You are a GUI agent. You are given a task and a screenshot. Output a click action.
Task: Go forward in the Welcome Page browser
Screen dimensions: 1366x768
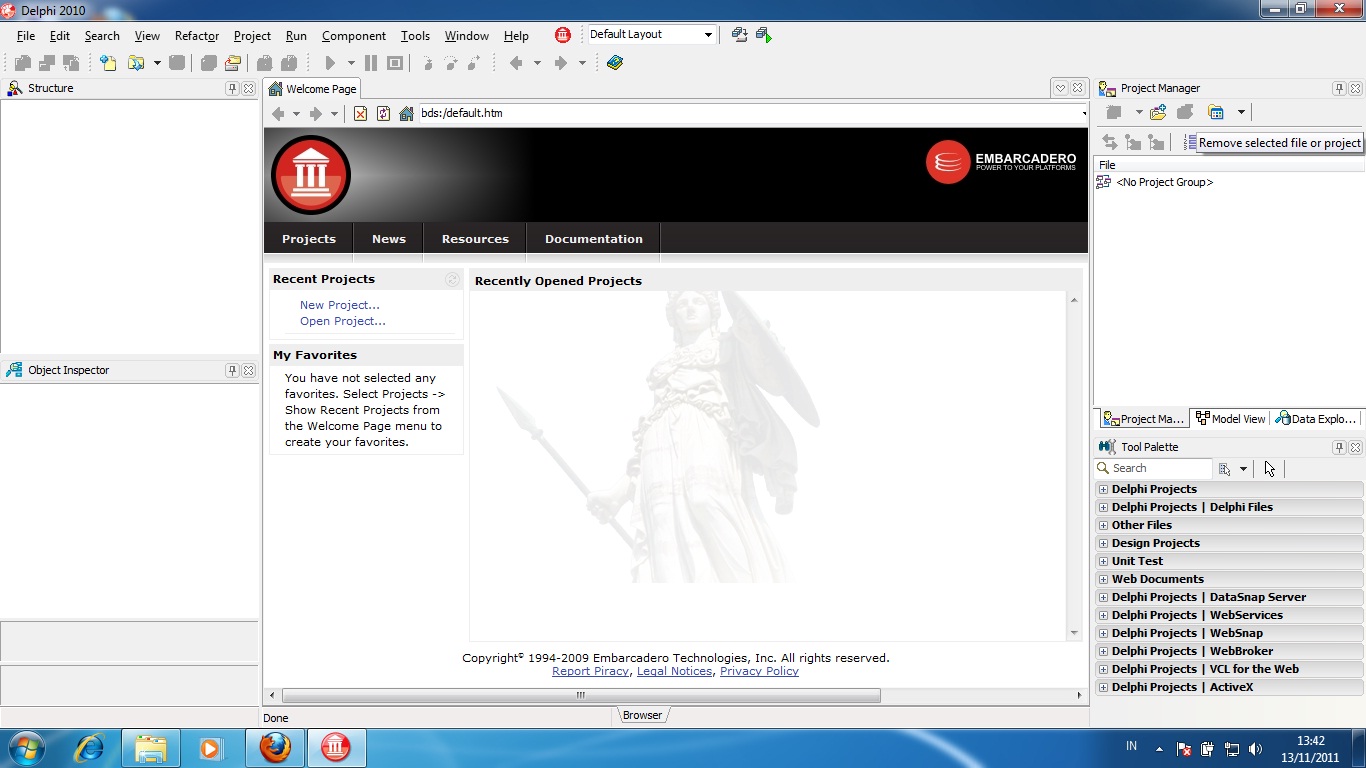[316, 114]
